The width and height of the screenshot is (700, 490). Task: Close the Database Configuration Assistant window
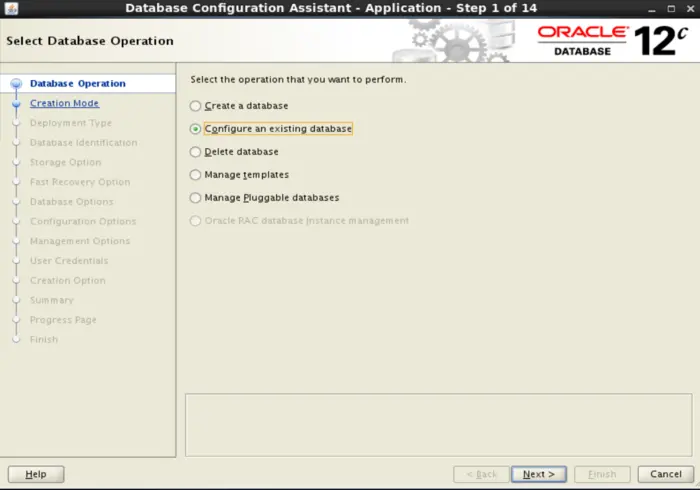[x=690, y=8]
